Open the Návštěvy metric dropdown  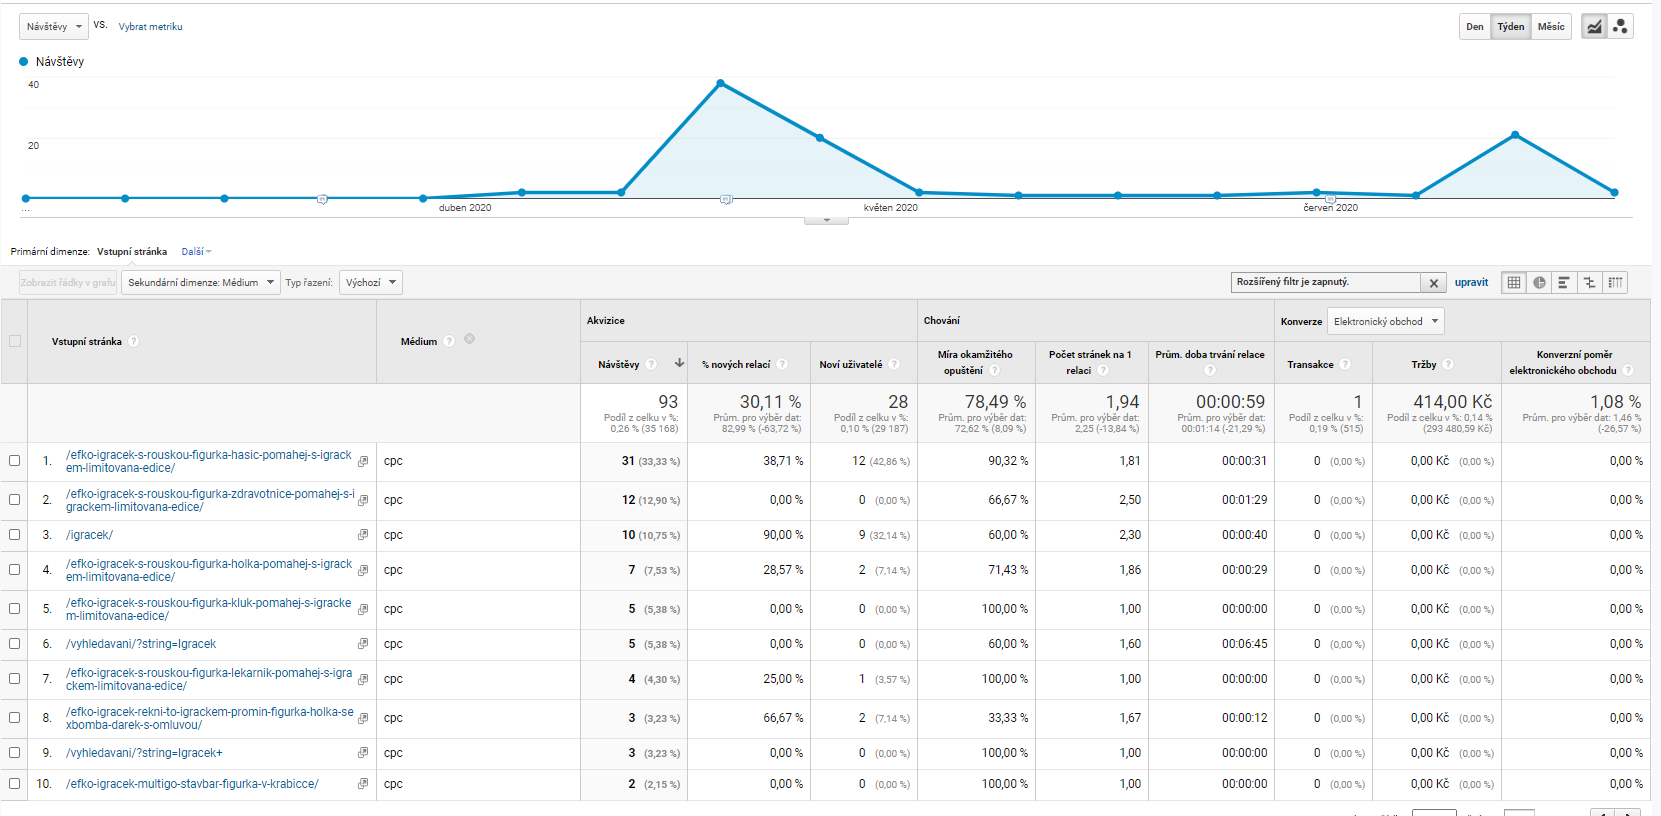pyautogui.click(x=54, y=27)
